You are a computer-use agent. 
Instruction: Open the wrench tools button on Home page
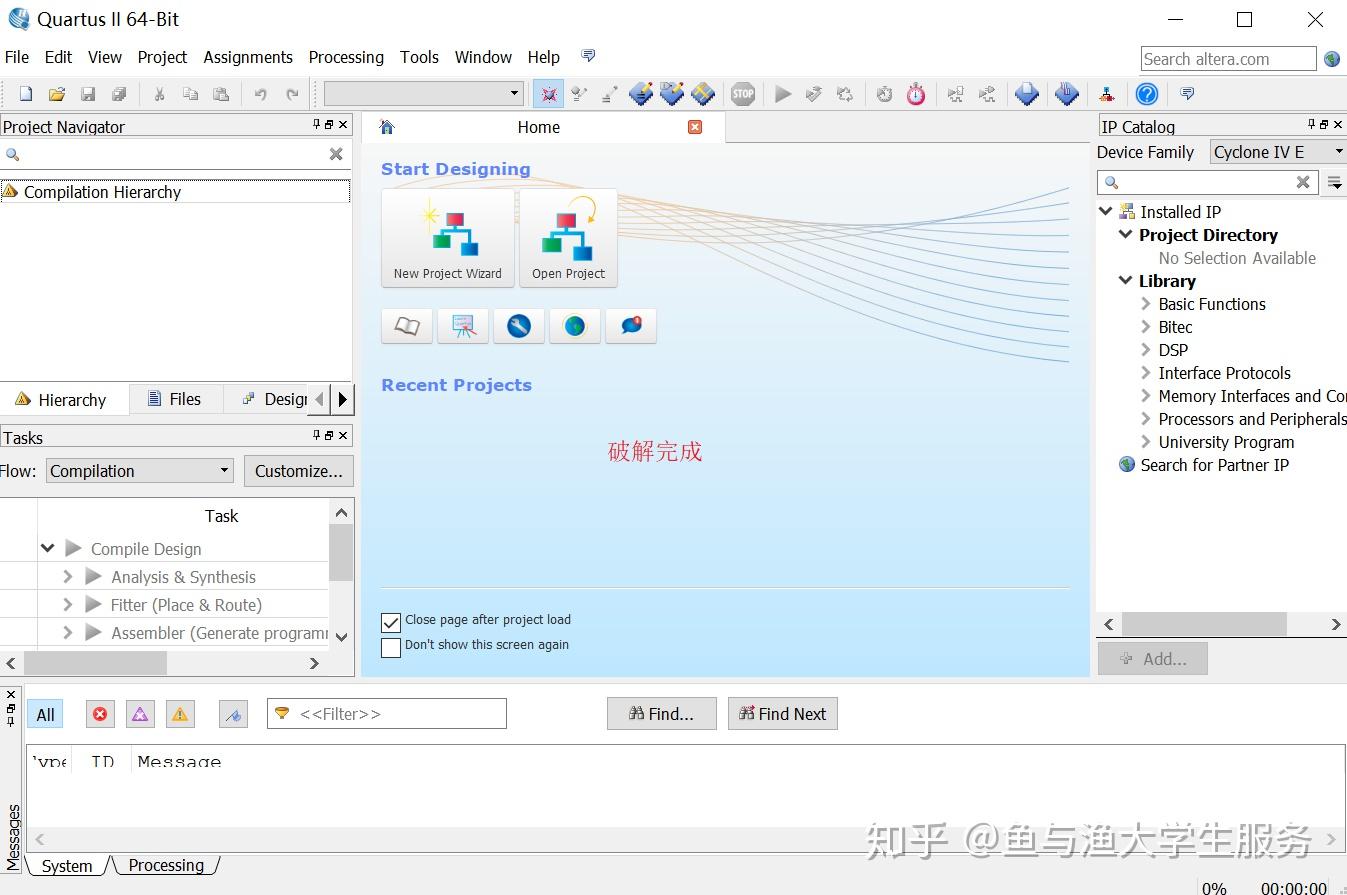click(518, 325)
